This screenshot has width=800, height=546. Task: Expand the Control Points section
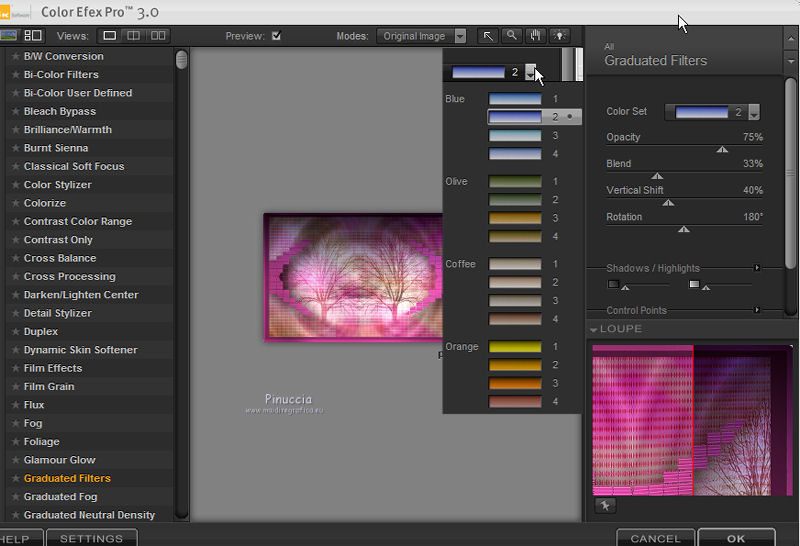pos(757,311)
